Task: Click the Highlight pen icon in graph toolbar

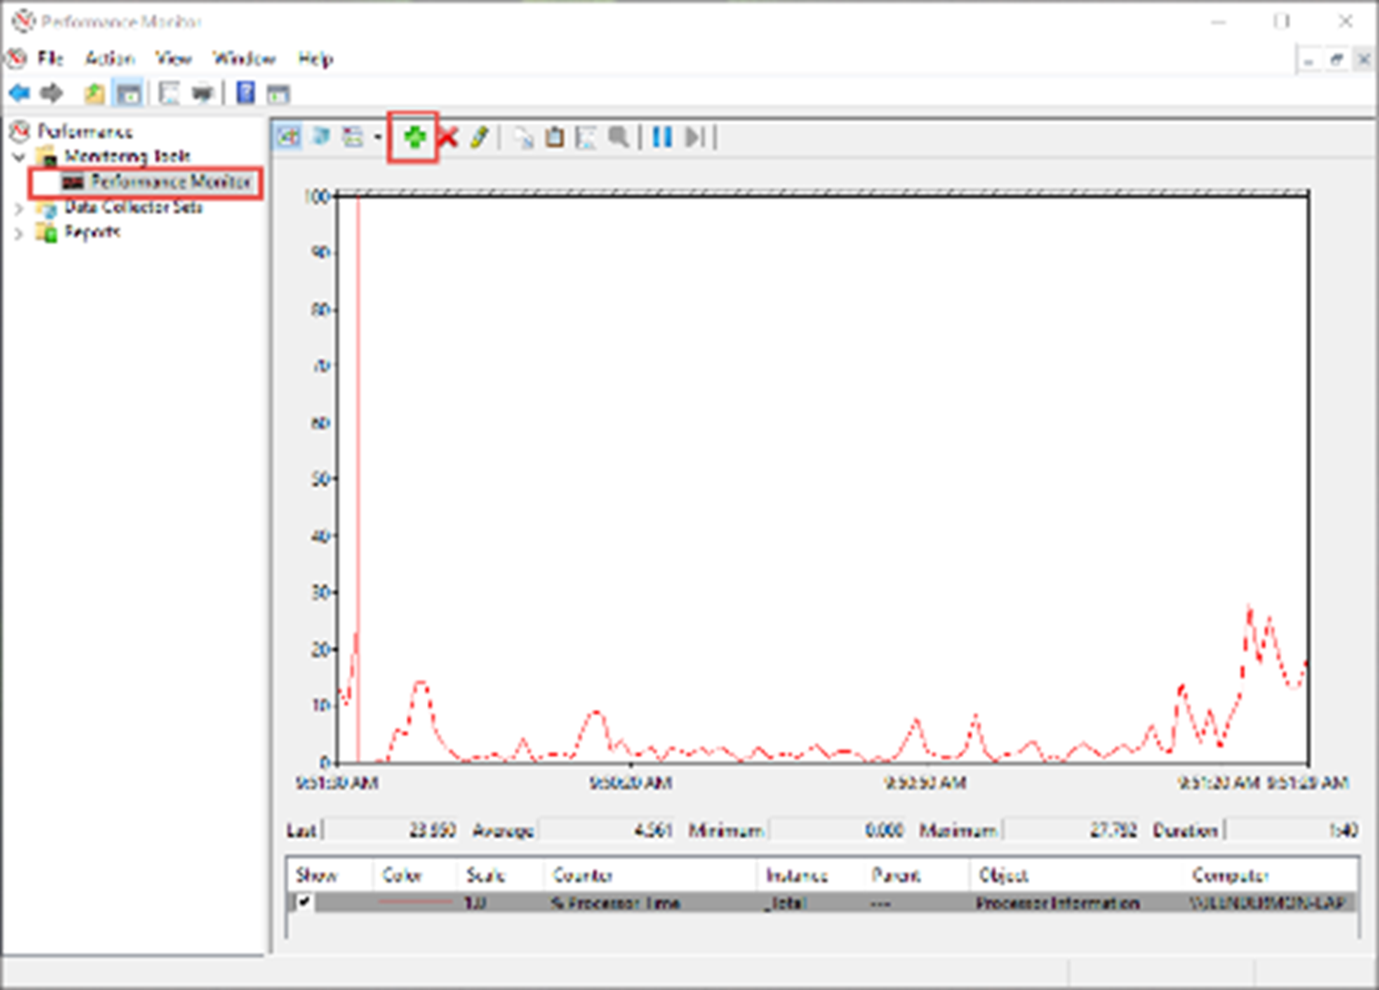Action: tap(480, 137)
